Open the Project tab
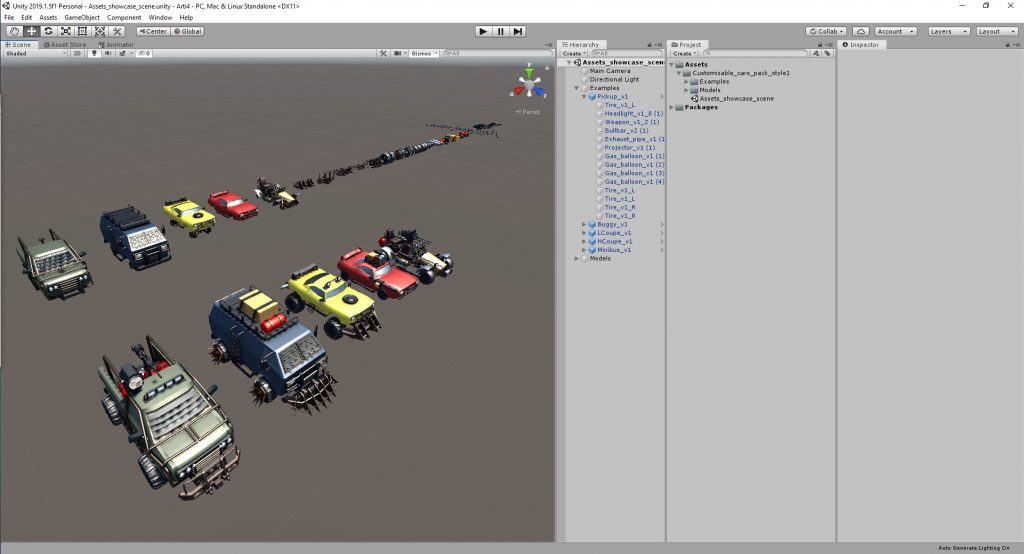The image size is (1024, 554). point(686,44)
